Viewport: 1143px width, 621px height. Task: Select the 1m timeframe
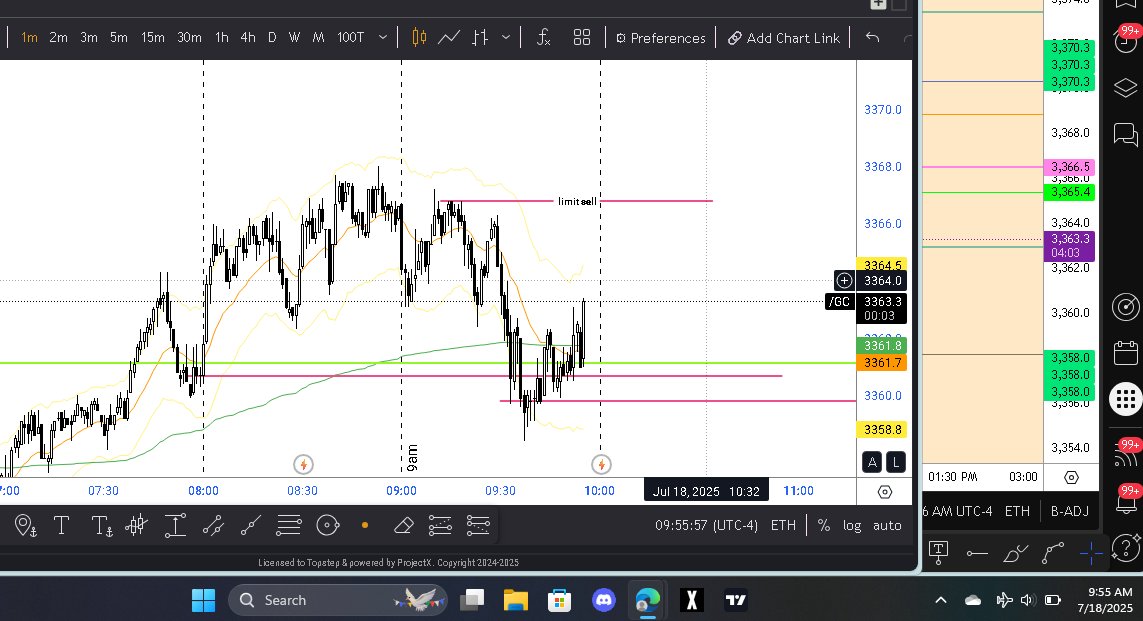[x=29, y=37]
